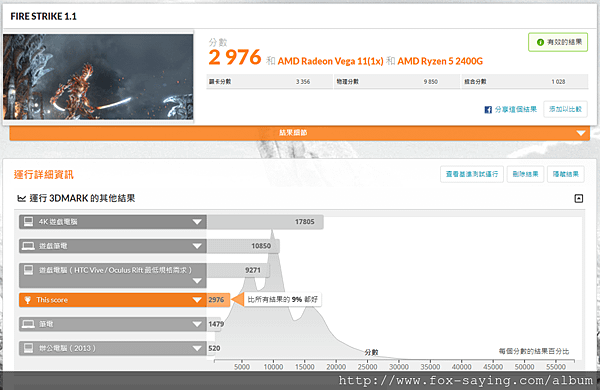Expand the 辦公電腦 (2013) dropdown arrow
This screenshot has height=390, width=600.
pyautogui.click(x=197, y=348)
